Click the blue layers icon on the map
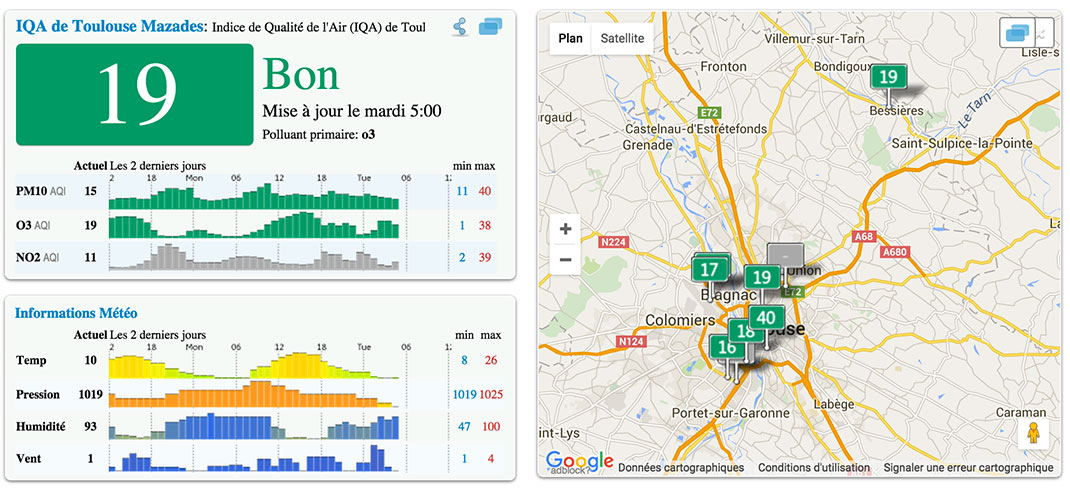 pyautogui.click(x=1017, y=33)
